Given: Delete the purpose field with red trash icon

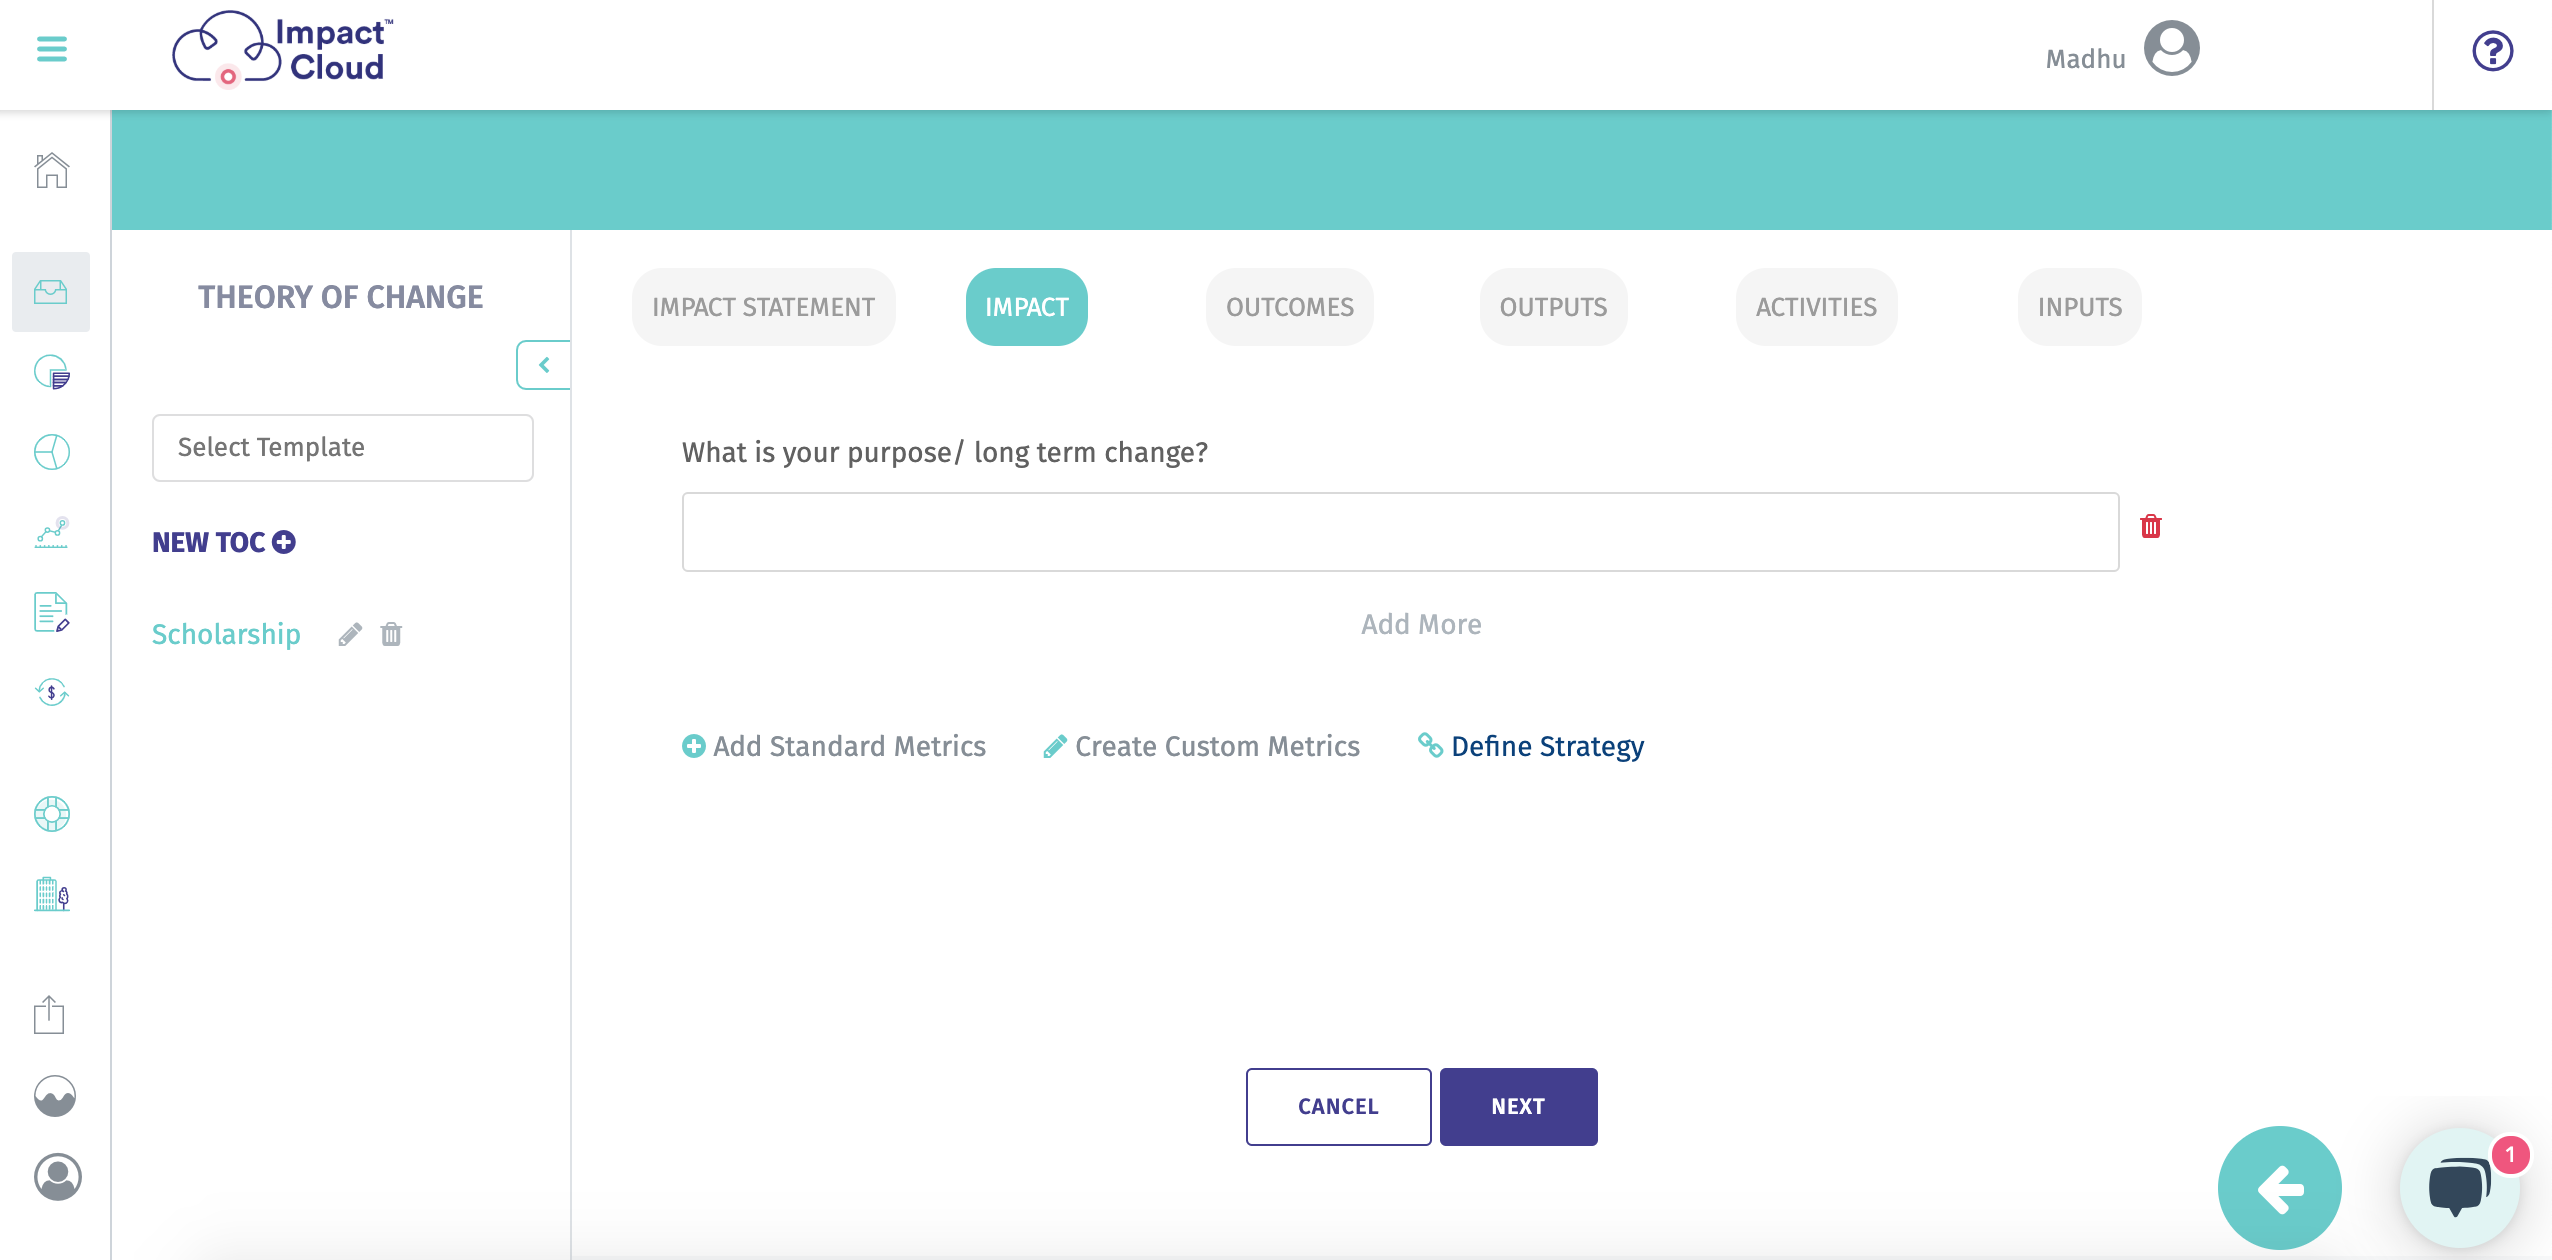Looking at the screenshot, I should tap(2151, 526).
